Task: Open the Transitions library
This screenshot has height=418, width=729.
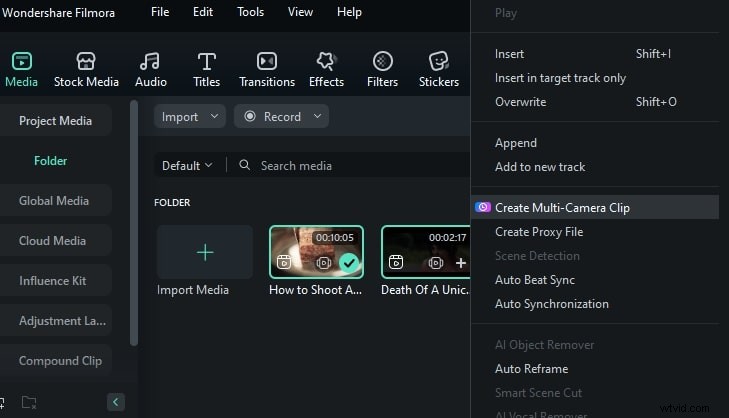Action: click(267, 70)
